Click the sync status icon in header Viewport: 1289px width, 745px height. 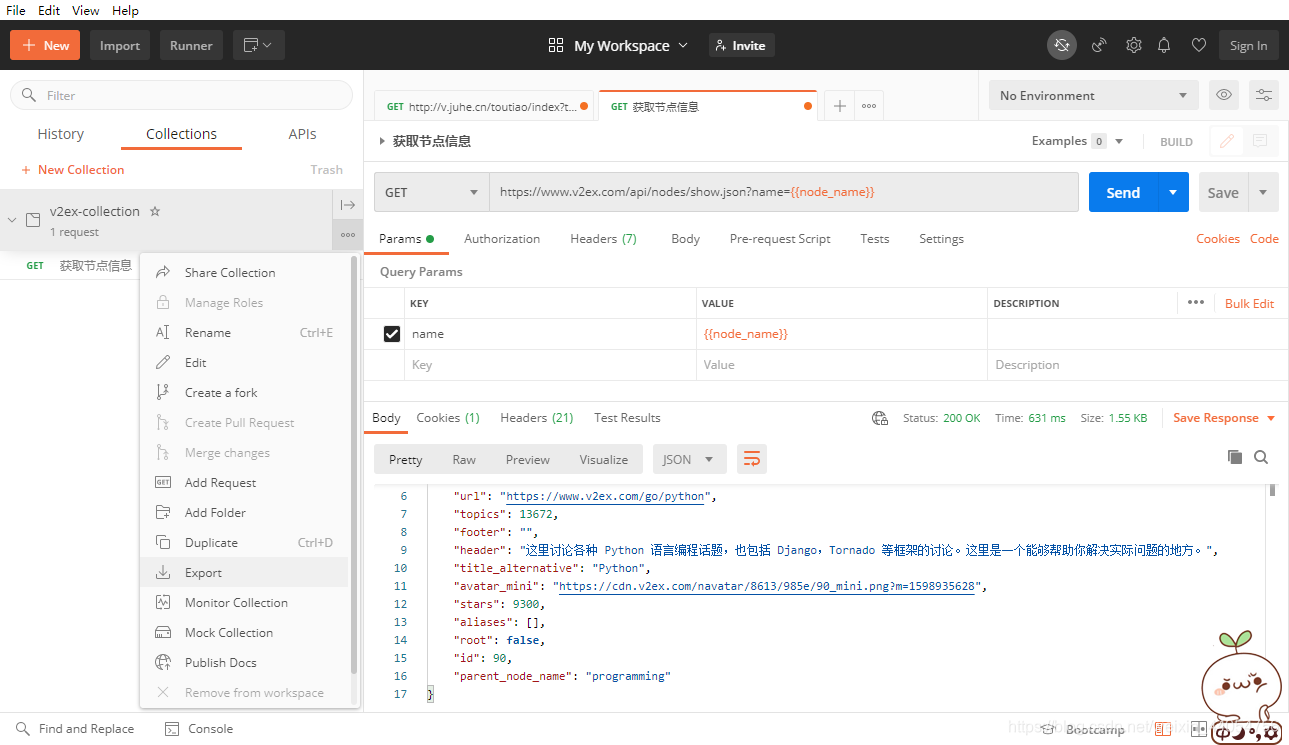click(x=1062, y=45)
